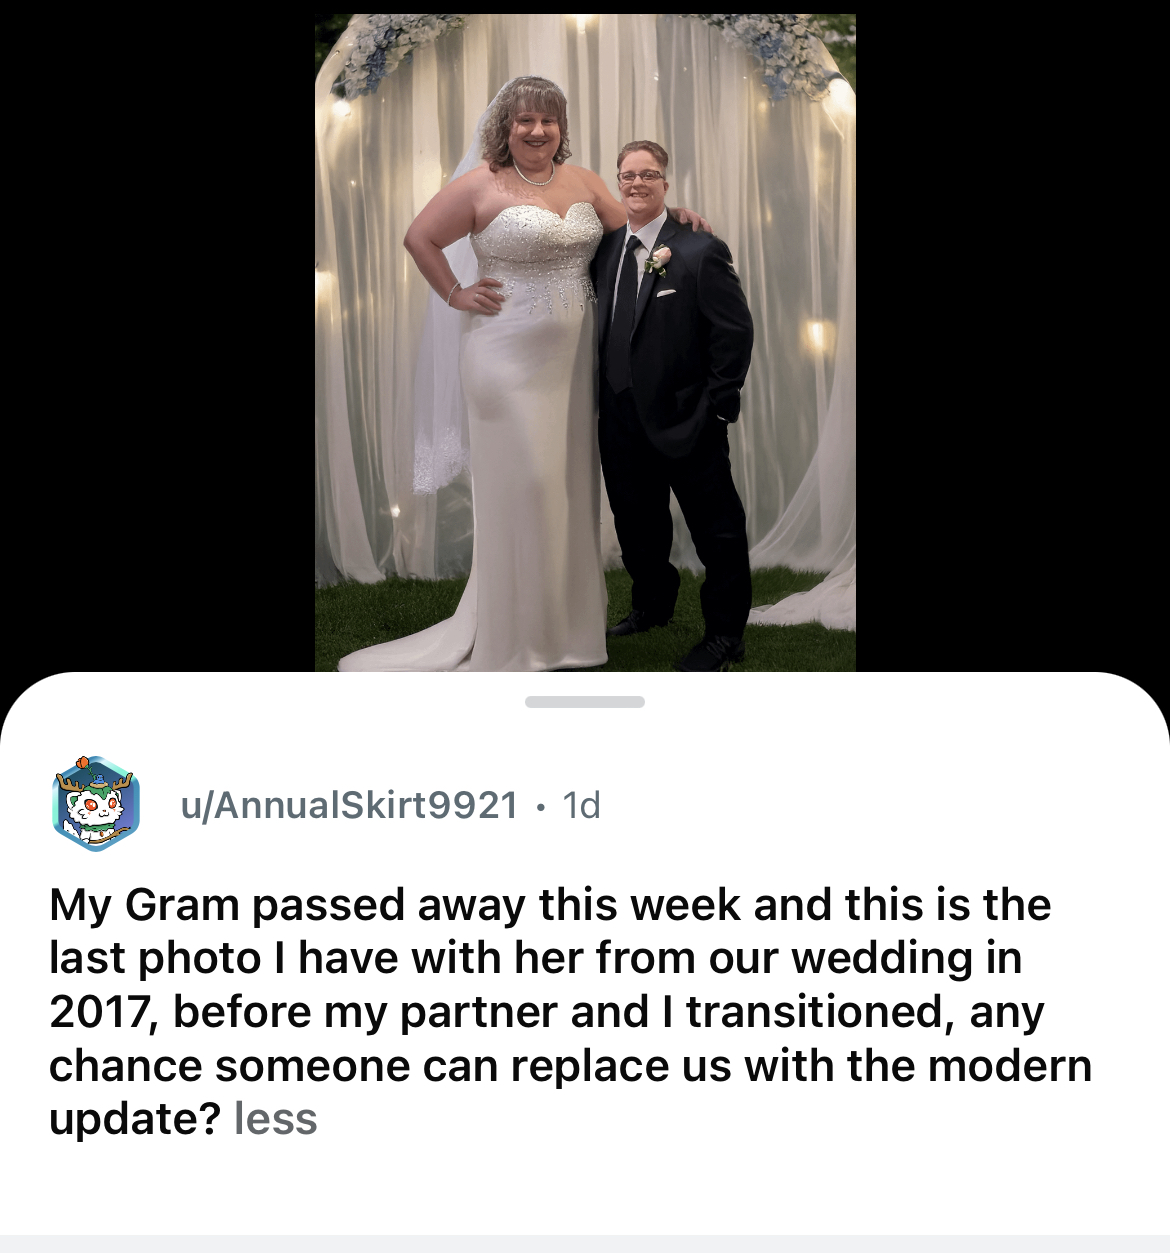Click the pearl necklace in photo
1170x1253 pixels.
(x=533, y=176)
